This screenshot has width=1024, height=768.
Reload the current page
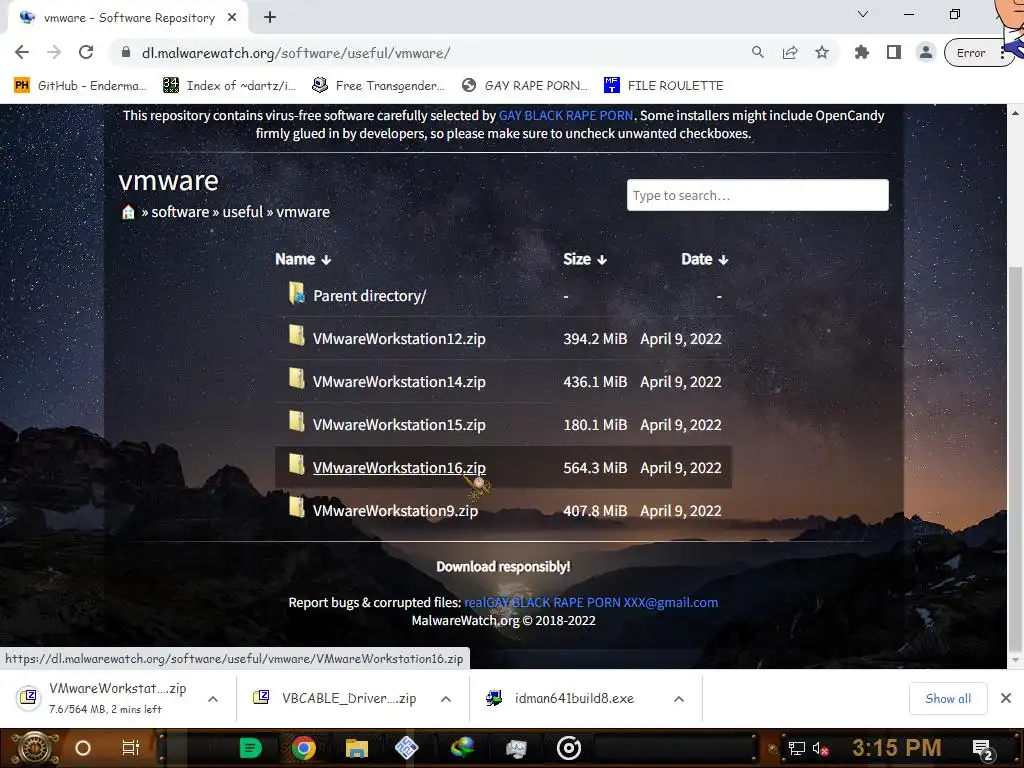click(86, 53)
